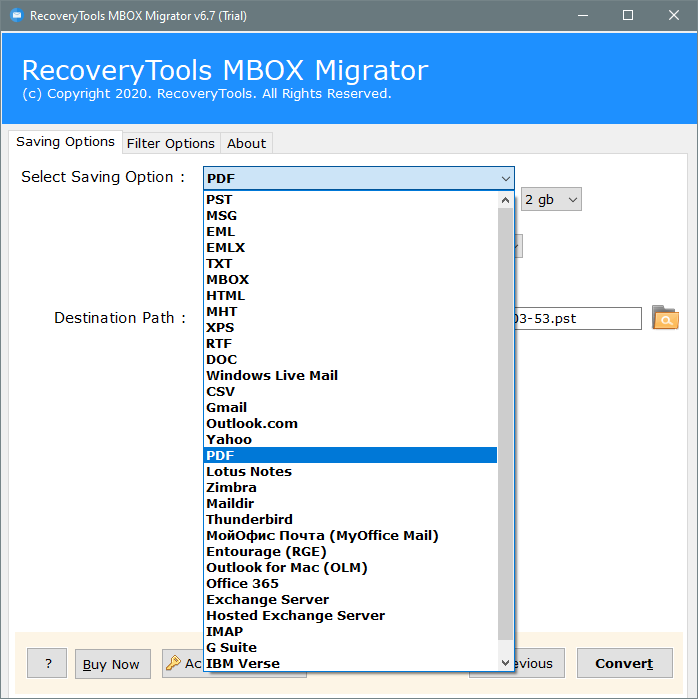Select IMAP from the list
The width and height of the screenshot is (698, 699).
point(351,632)
